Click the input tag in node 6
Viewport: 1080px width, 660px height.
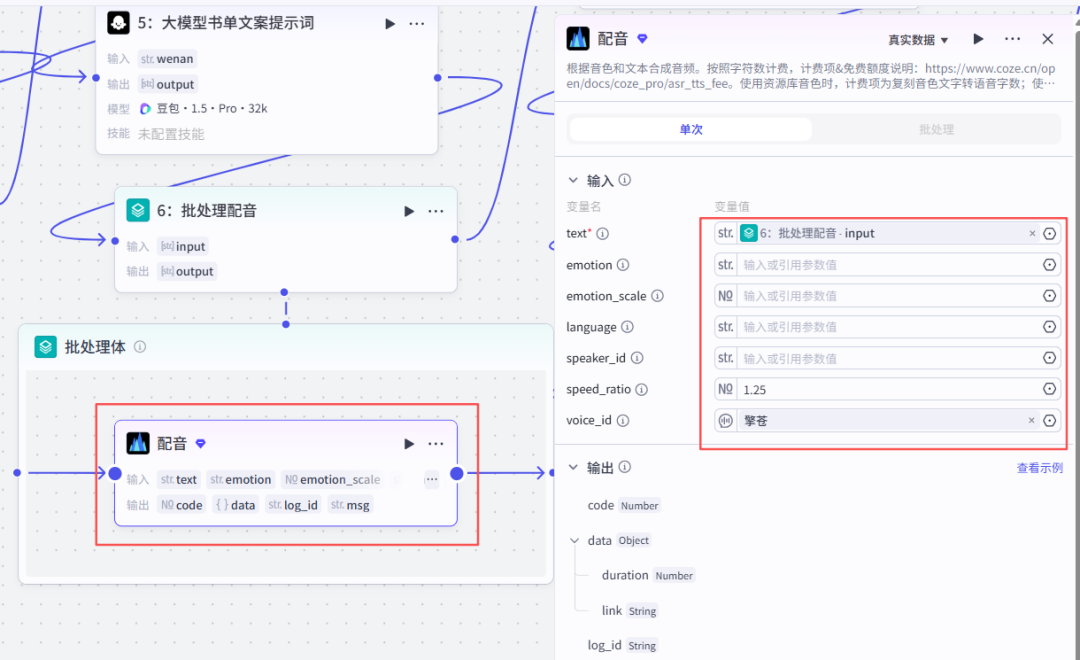tap(183, 246)
